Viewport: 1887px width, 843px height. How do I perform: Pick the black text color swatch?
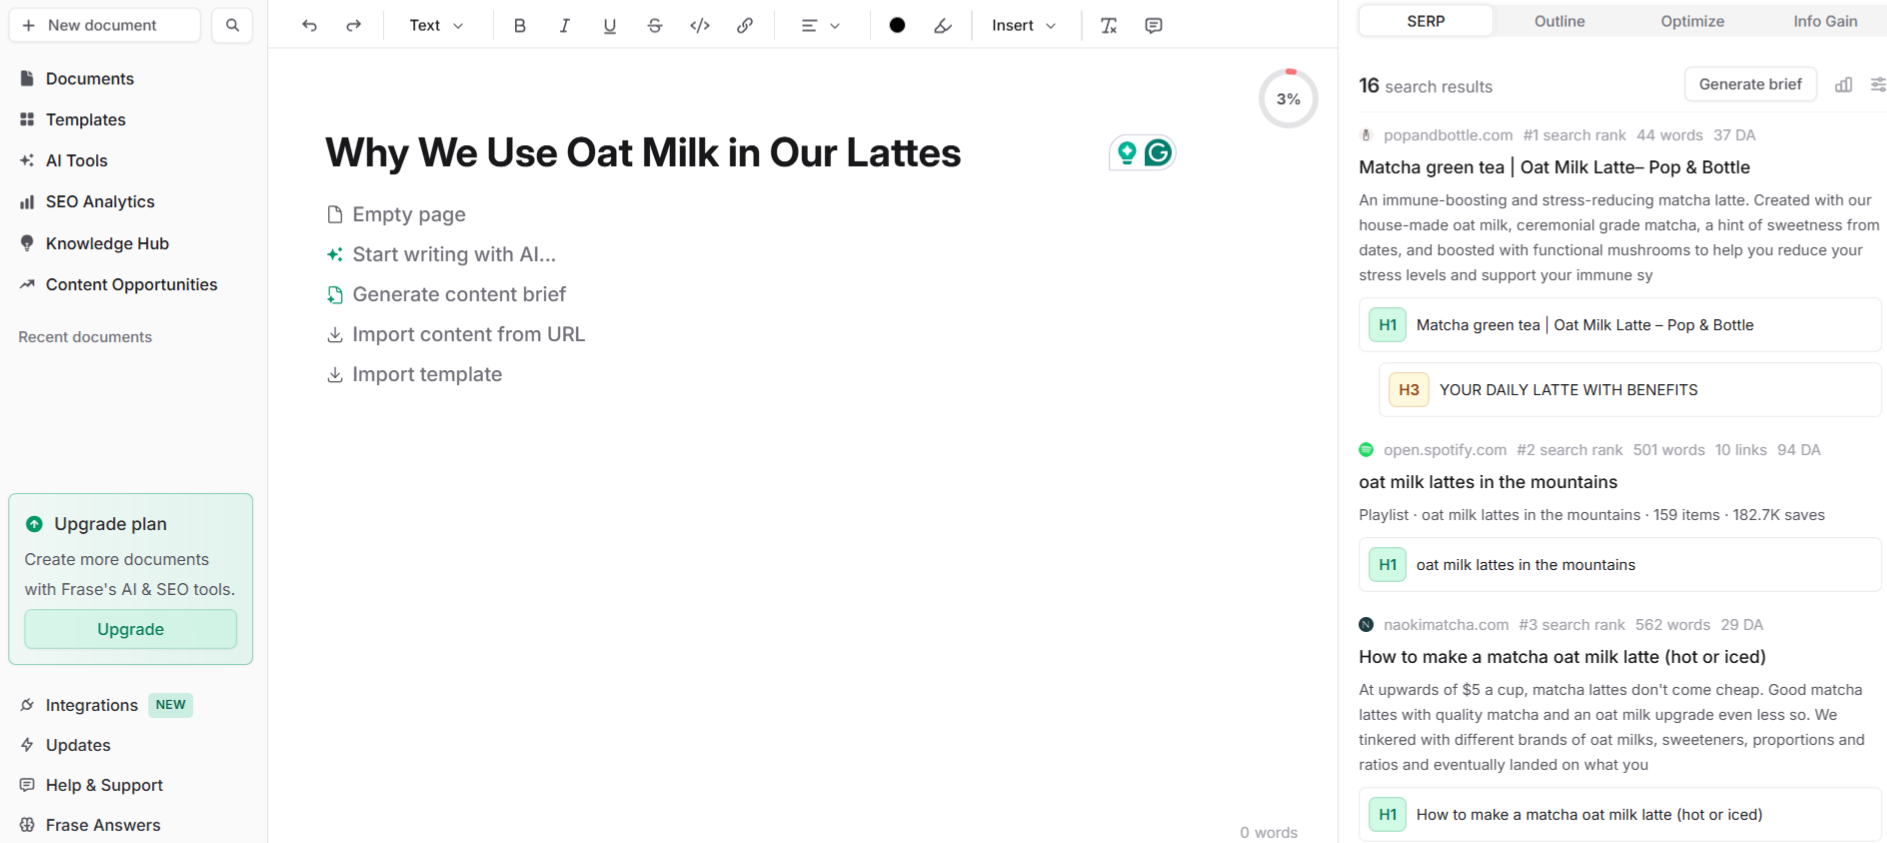[x=897, y=26]
